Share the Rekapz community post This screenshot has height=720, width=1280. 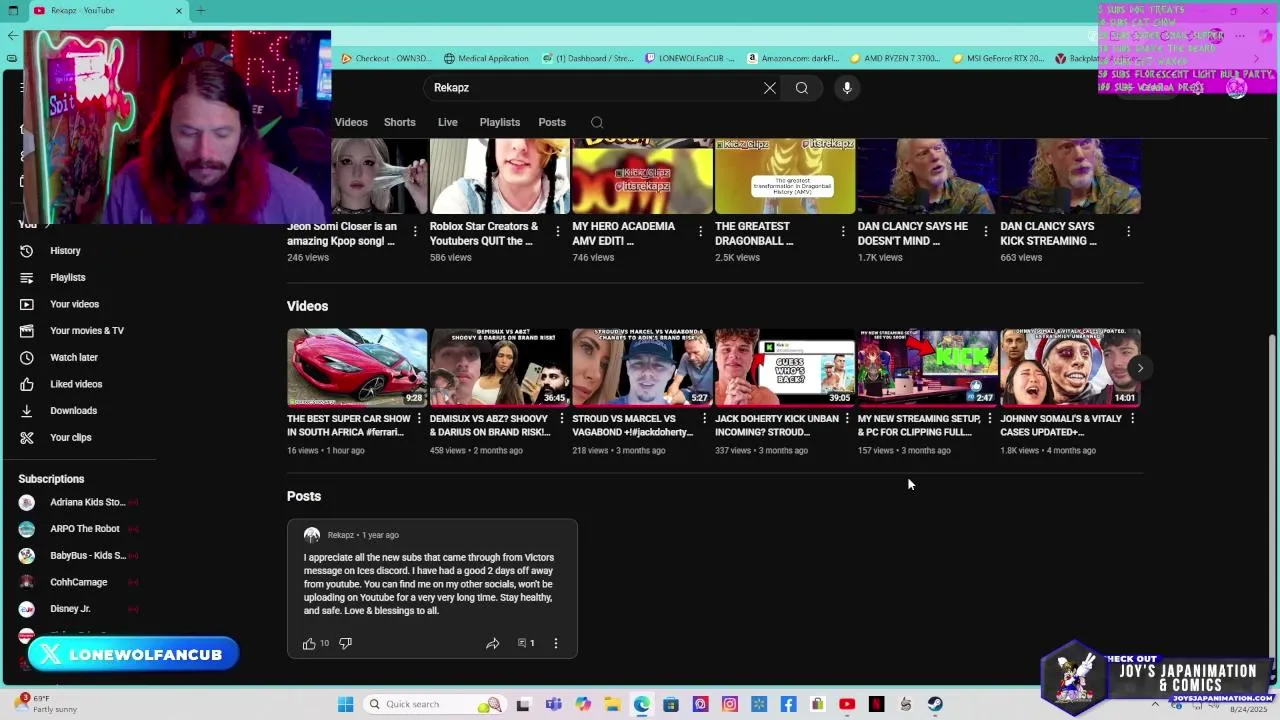tap(493, 643)
